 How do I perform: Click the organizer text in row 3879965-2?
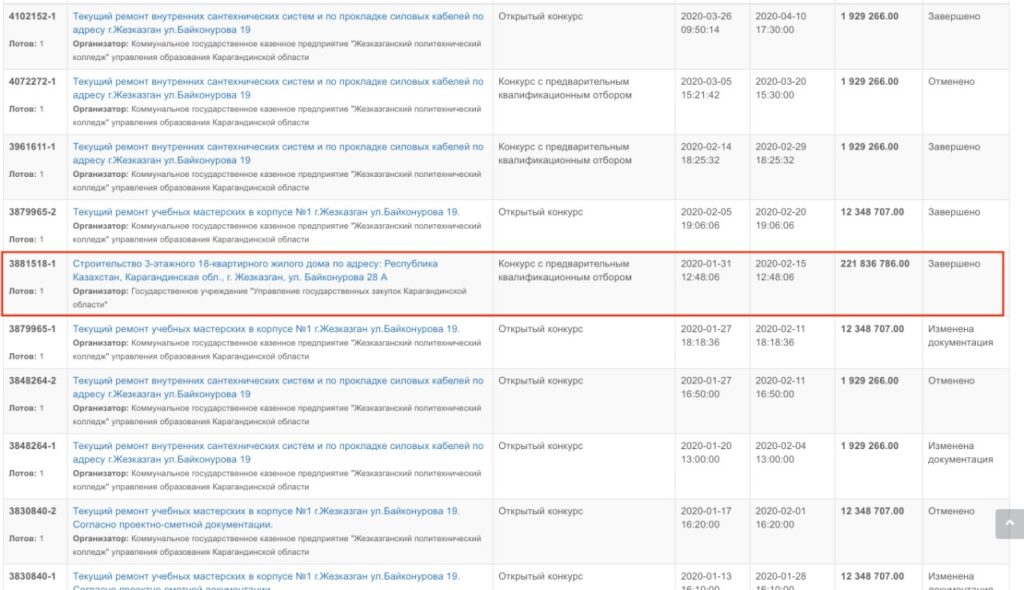(x=277, y=233)
